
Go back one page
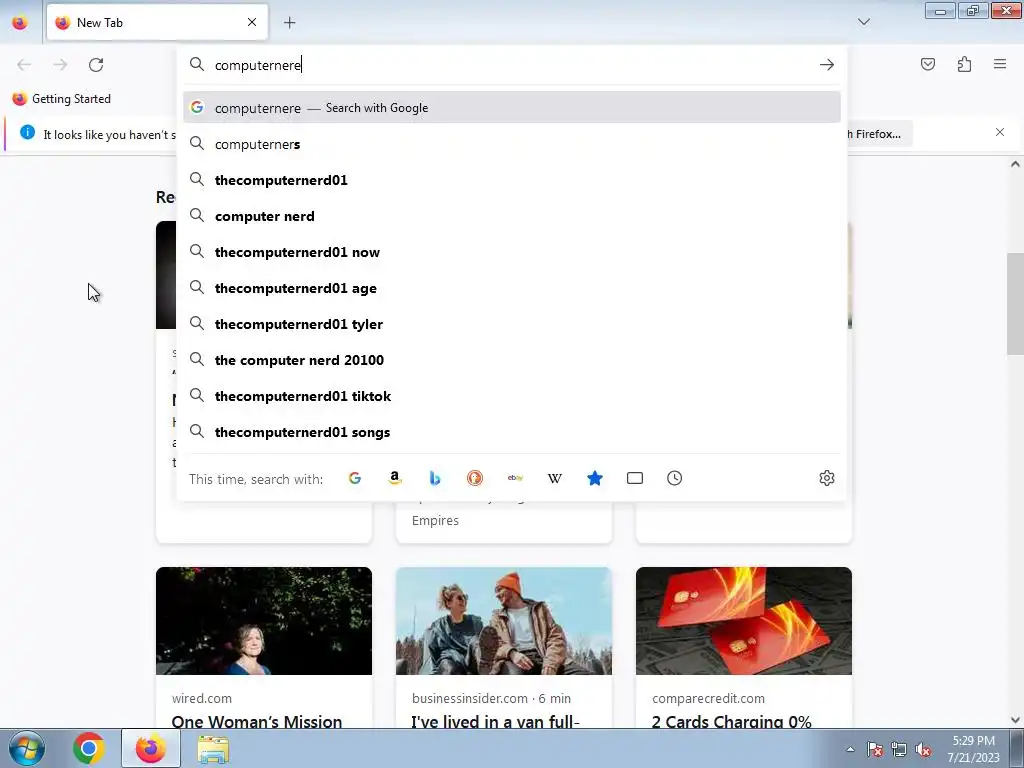tap(24, 65)
